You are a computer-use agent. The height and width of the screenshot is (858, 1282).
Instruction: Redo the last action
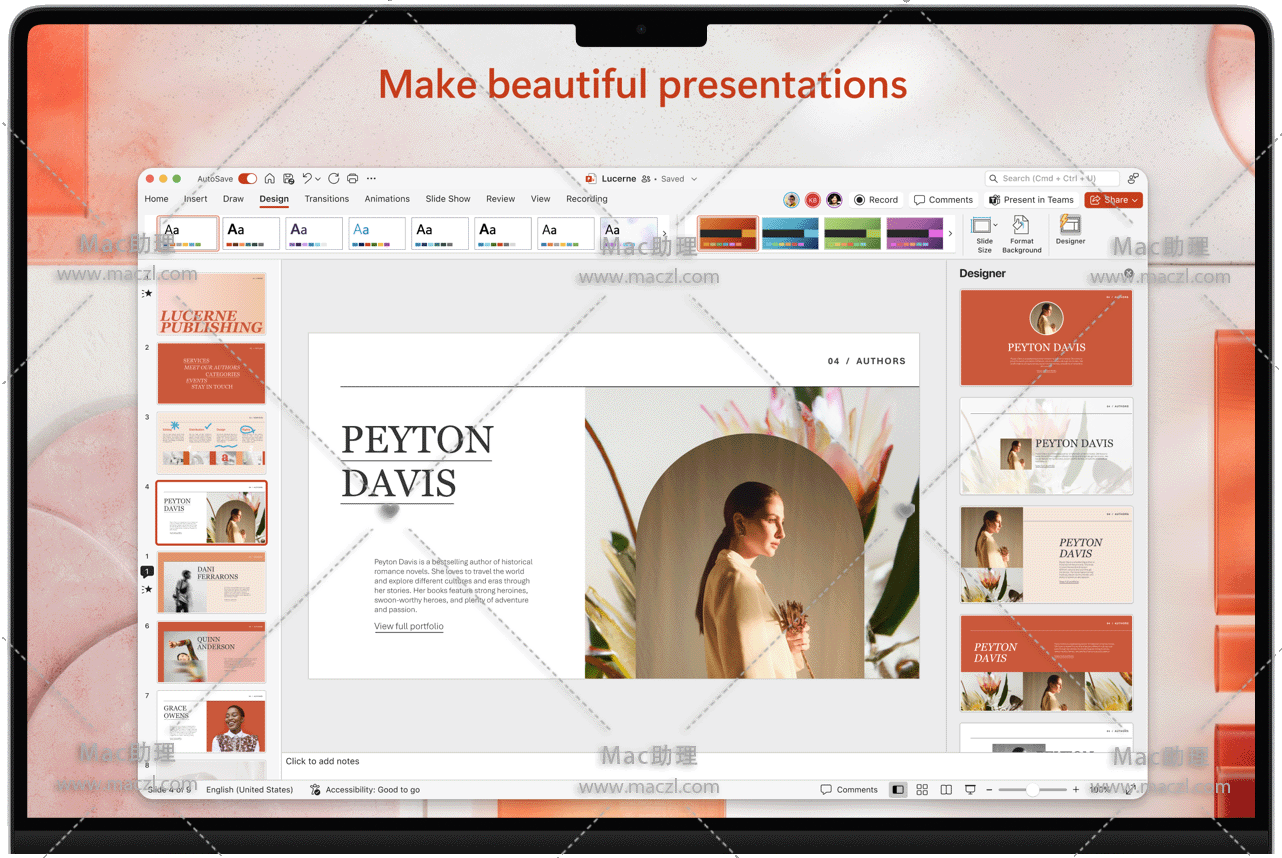pos(334,179)
